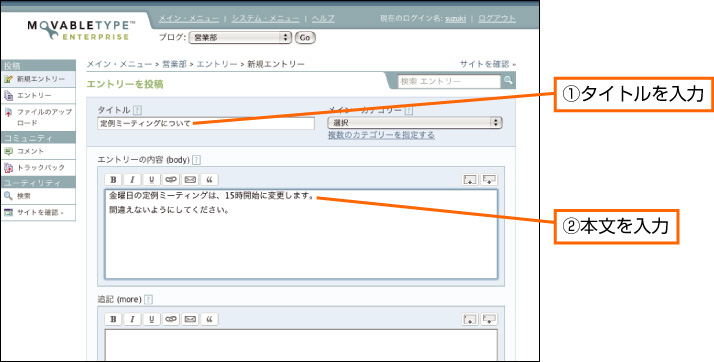Image resolution: width=714 pixels, height=362 pixels.
Task: Select トラックバック in sidebar
Action: pyautogui.click(x=38, y=168)
